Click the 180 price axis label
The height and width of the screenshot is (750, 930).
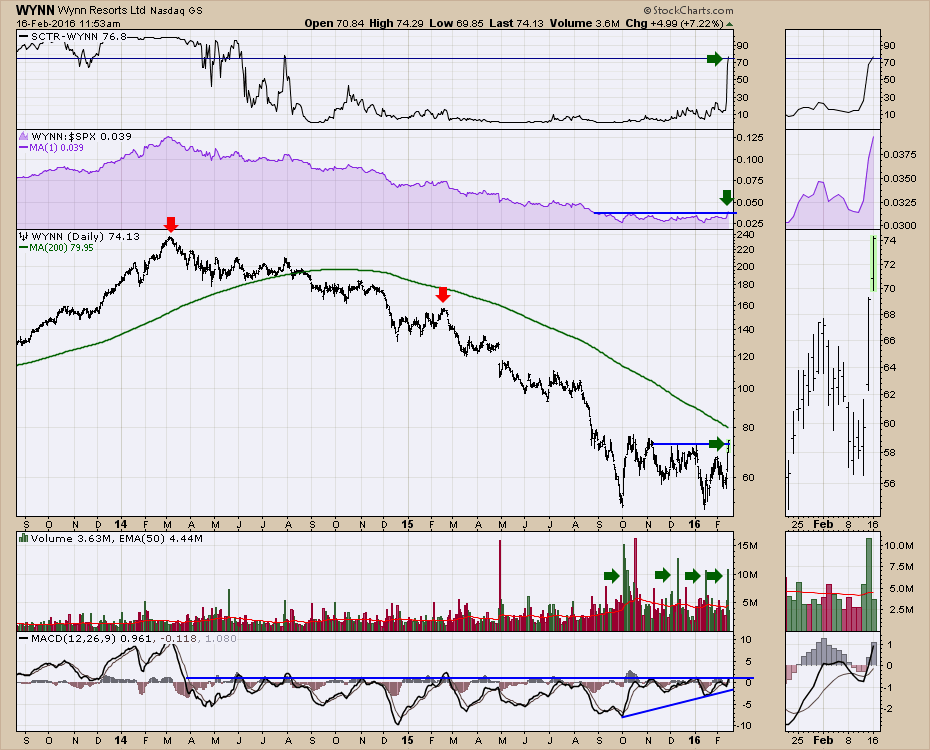pyautogui.click(x=746, y=285)
